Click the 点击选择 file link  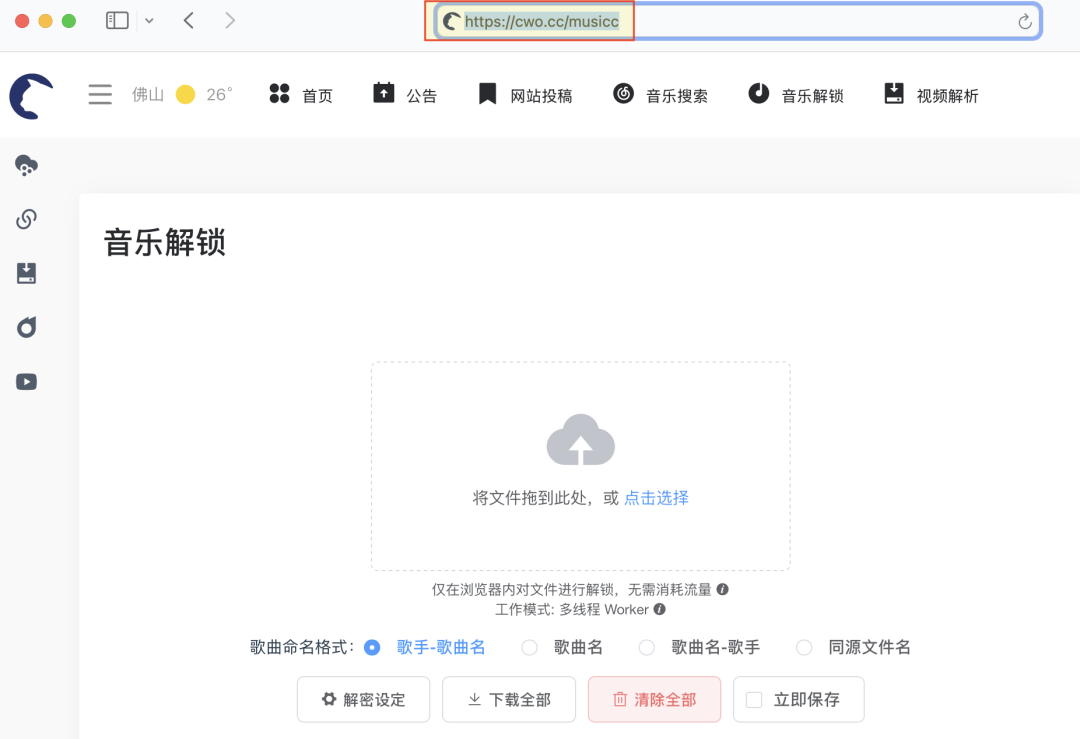656,498
